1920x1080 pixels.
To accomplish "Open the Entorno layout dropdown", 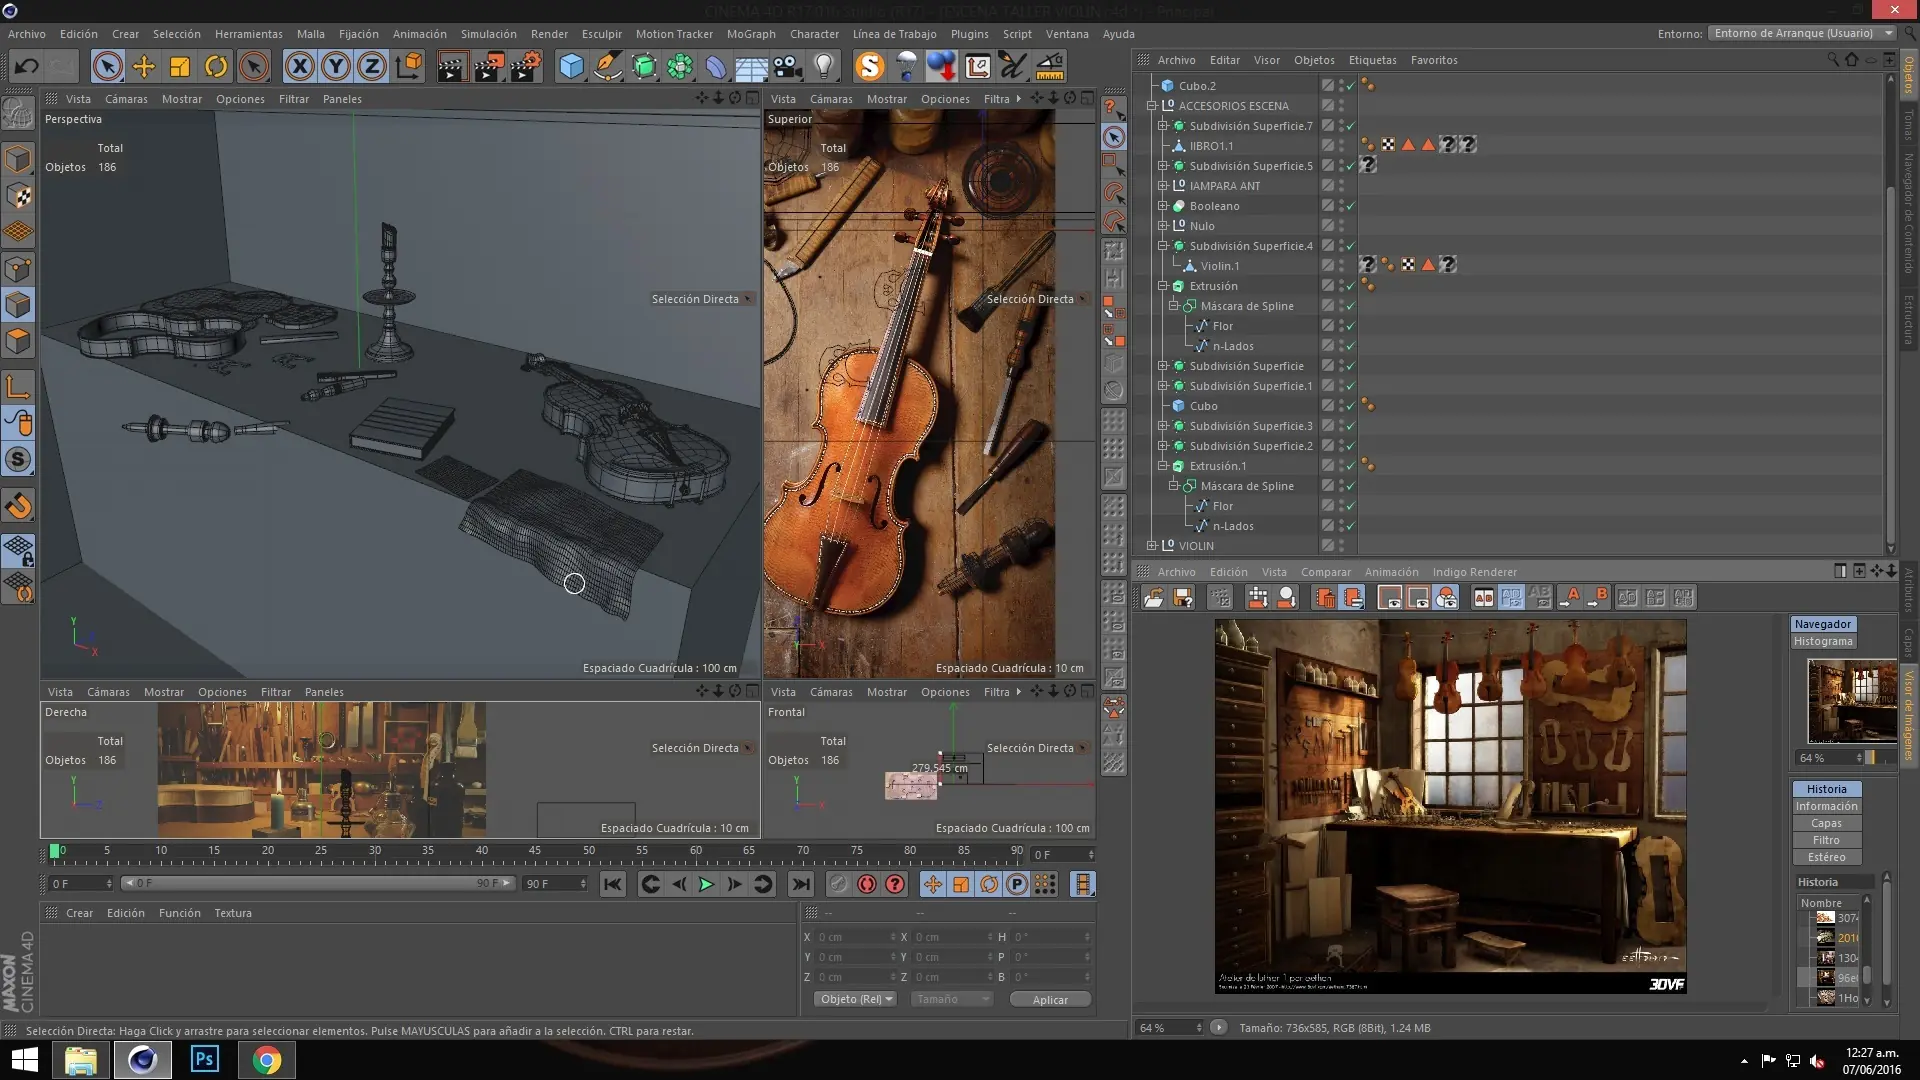I will coord(1801,33).
